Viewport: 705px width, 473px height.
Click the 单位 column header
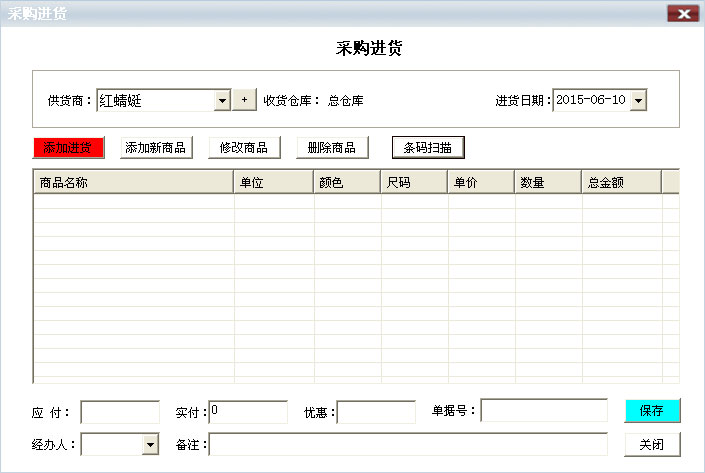pos(273,182)
